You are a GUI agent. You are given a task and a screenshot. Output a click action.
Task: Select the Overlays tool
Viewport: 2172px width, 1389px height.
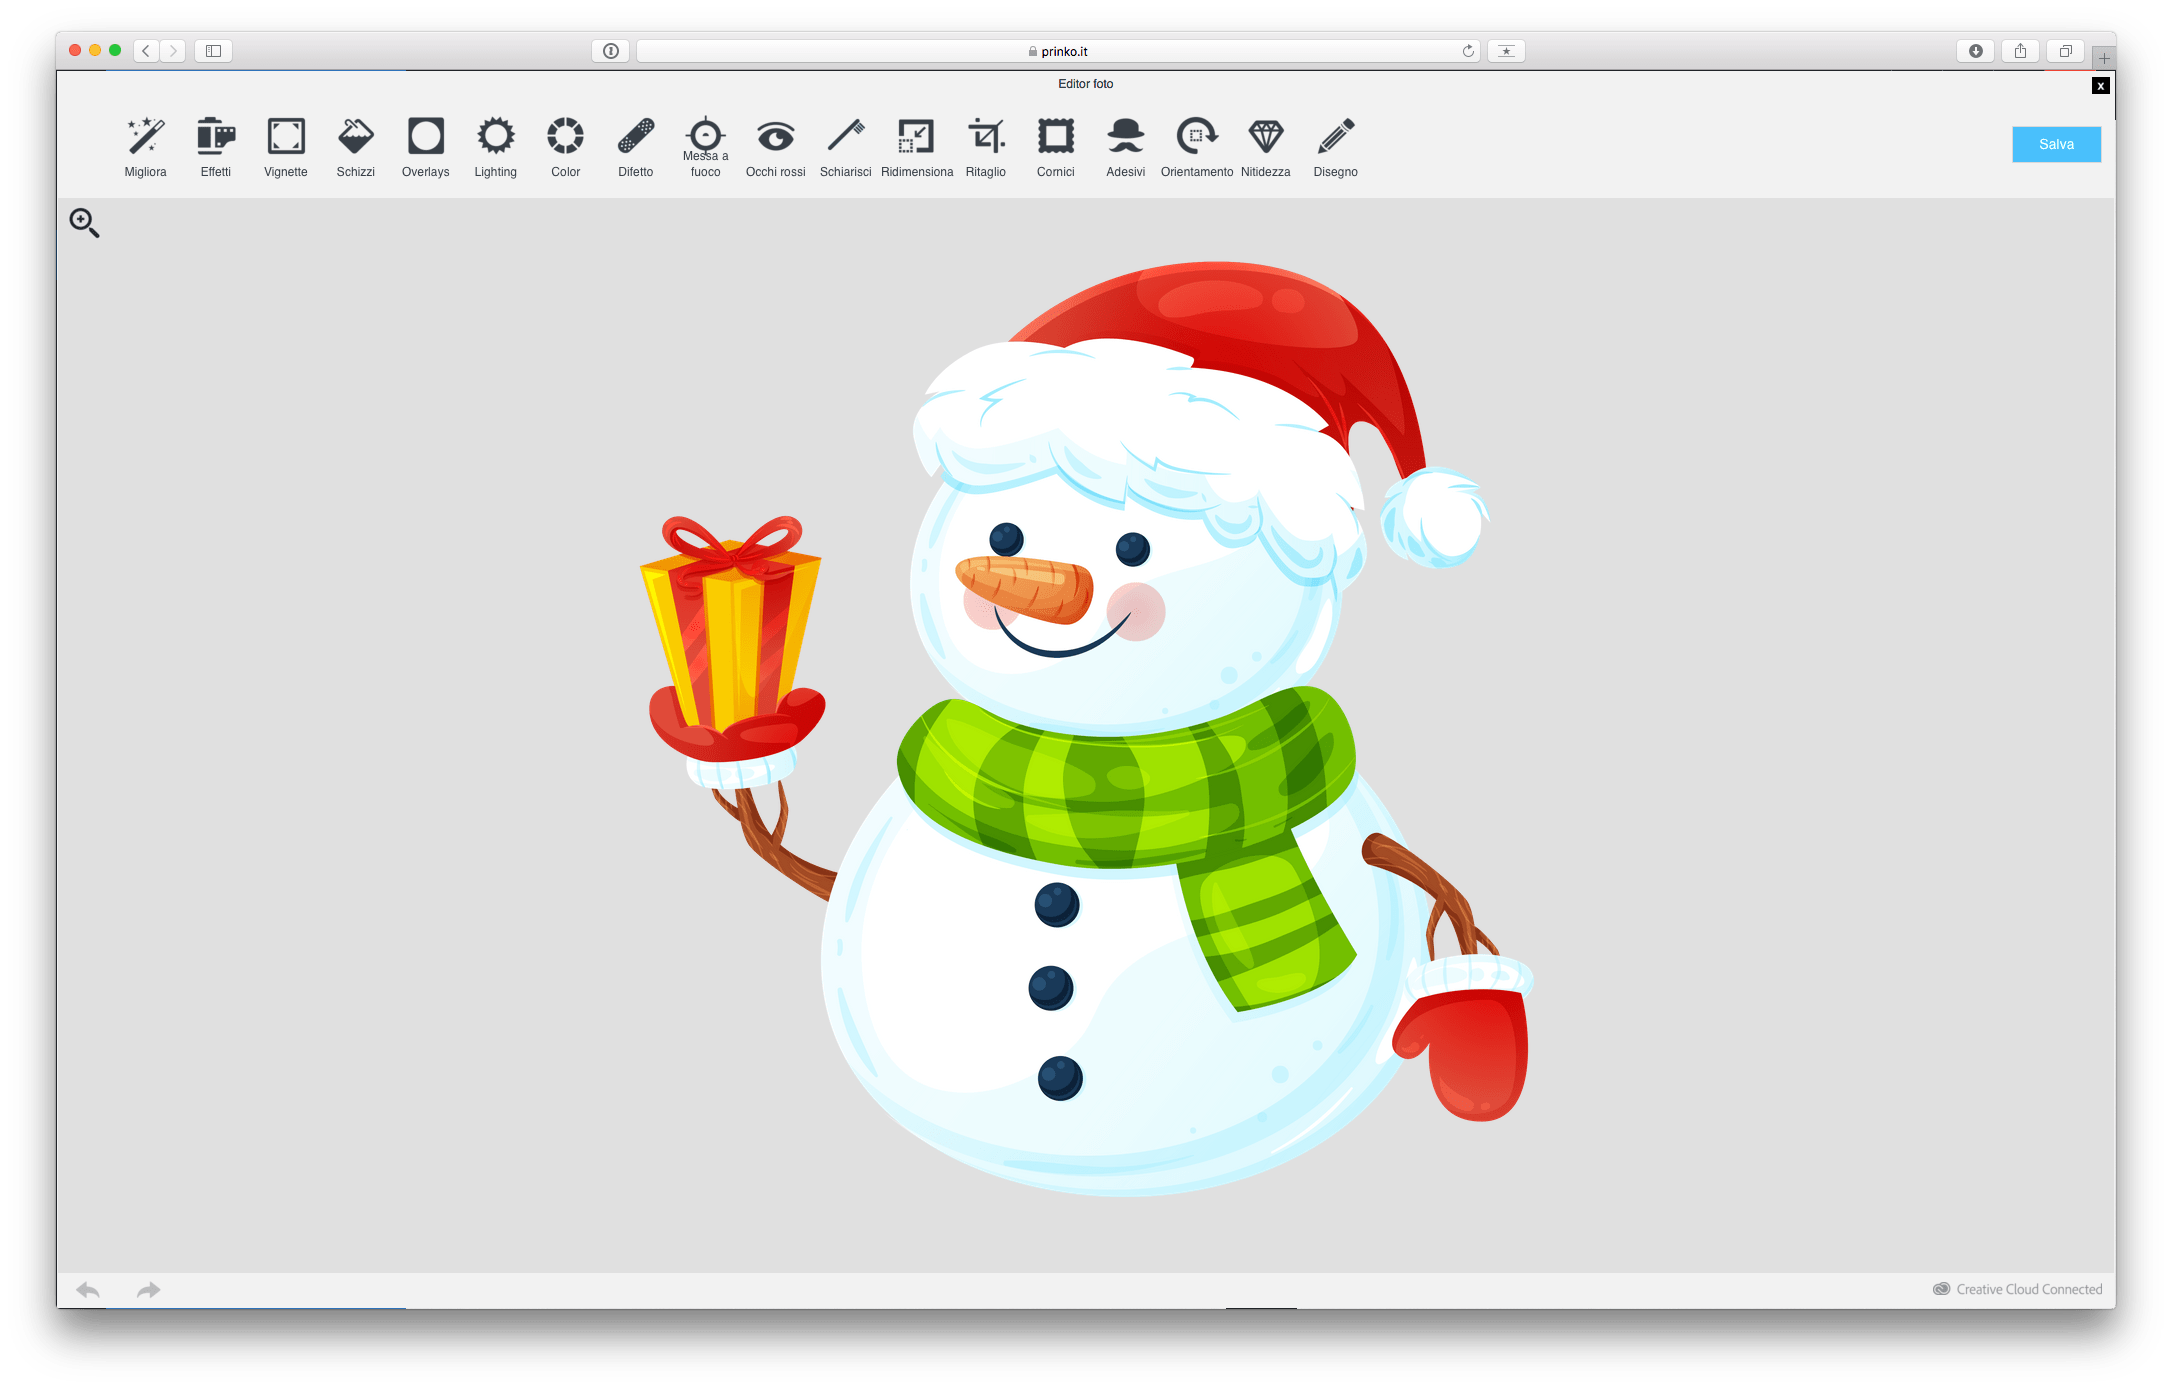point(425,147)
